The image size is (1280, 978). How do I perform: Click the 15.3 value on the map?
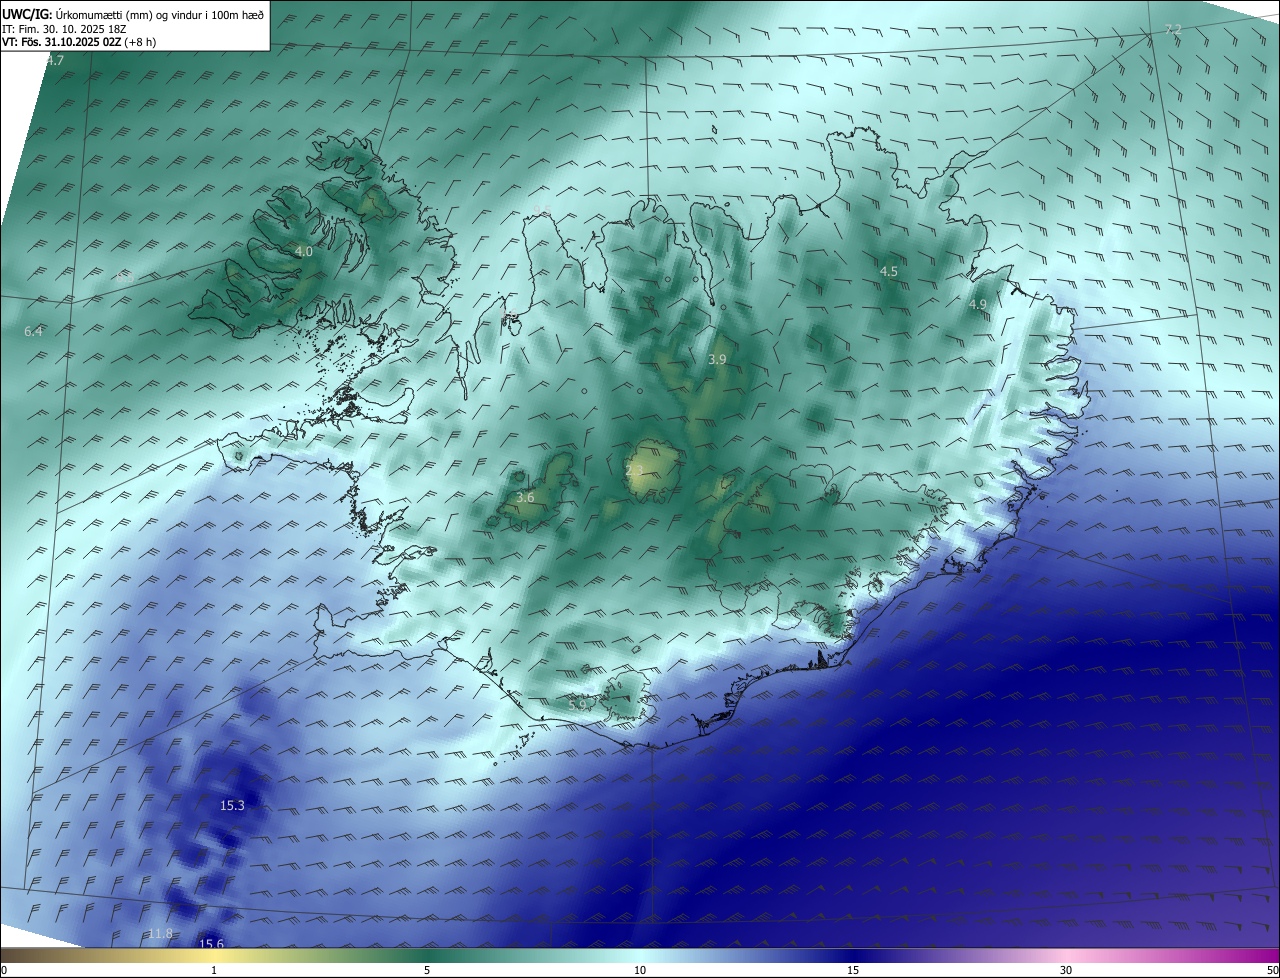point(232,805)
